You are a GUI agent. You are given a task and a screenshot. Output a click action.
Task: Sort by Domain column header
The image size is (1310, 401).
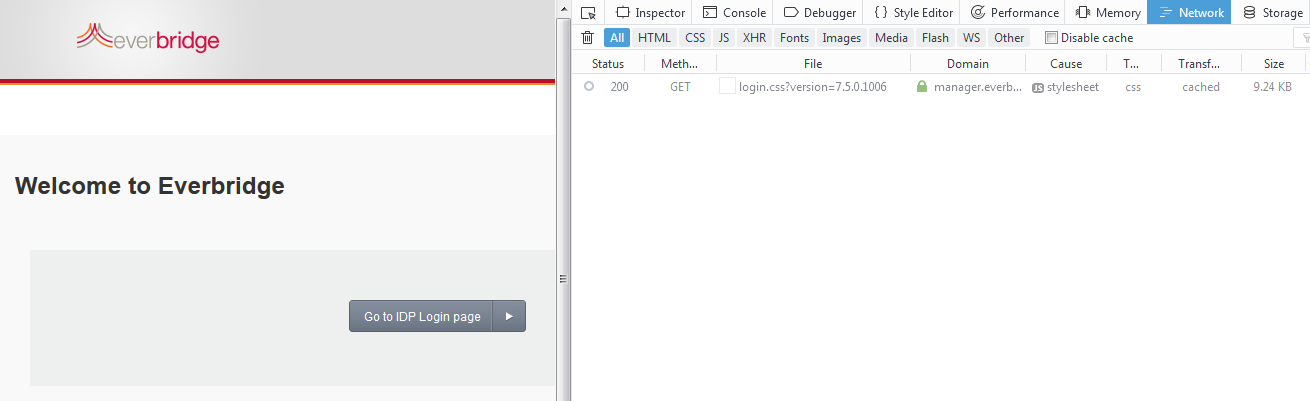click(968, 63)
